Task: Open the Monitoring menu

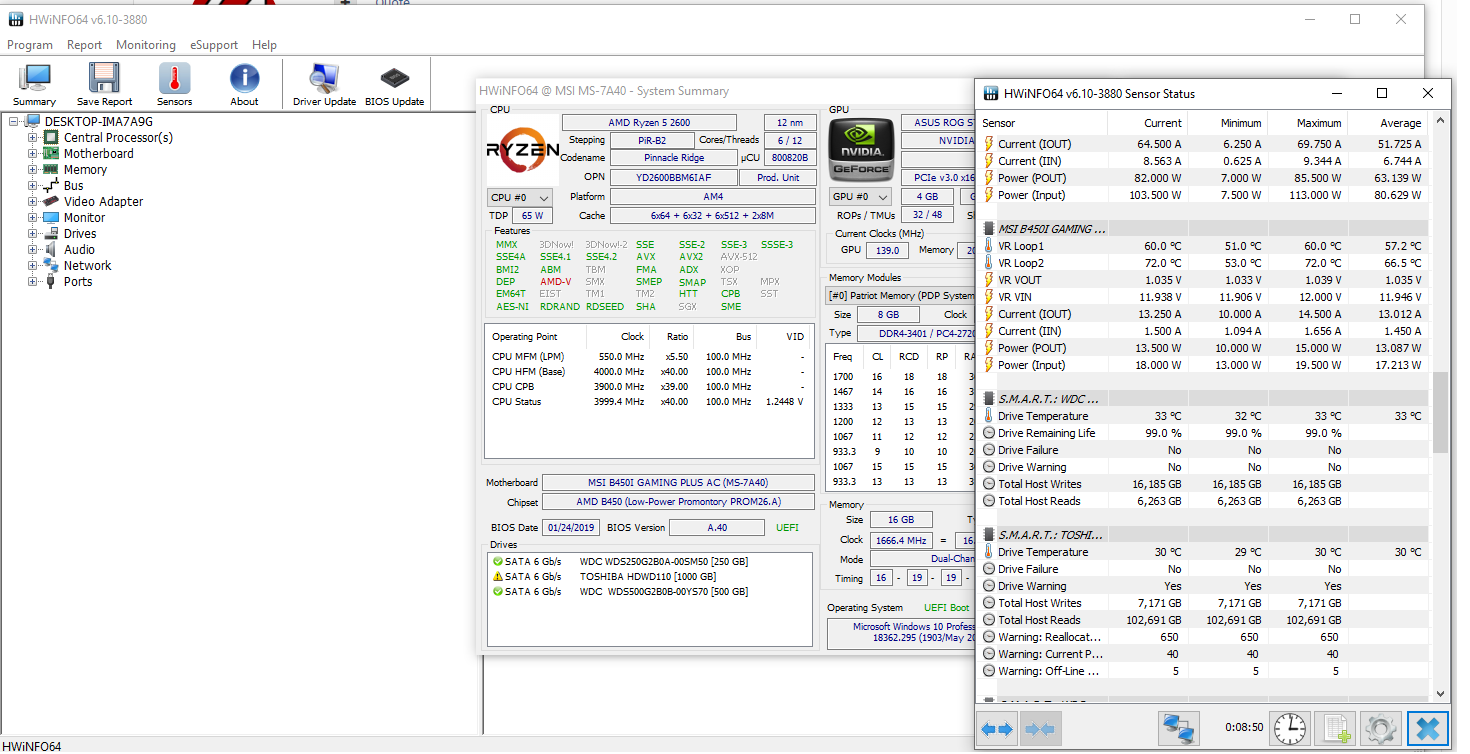Action: coord(146,45)
